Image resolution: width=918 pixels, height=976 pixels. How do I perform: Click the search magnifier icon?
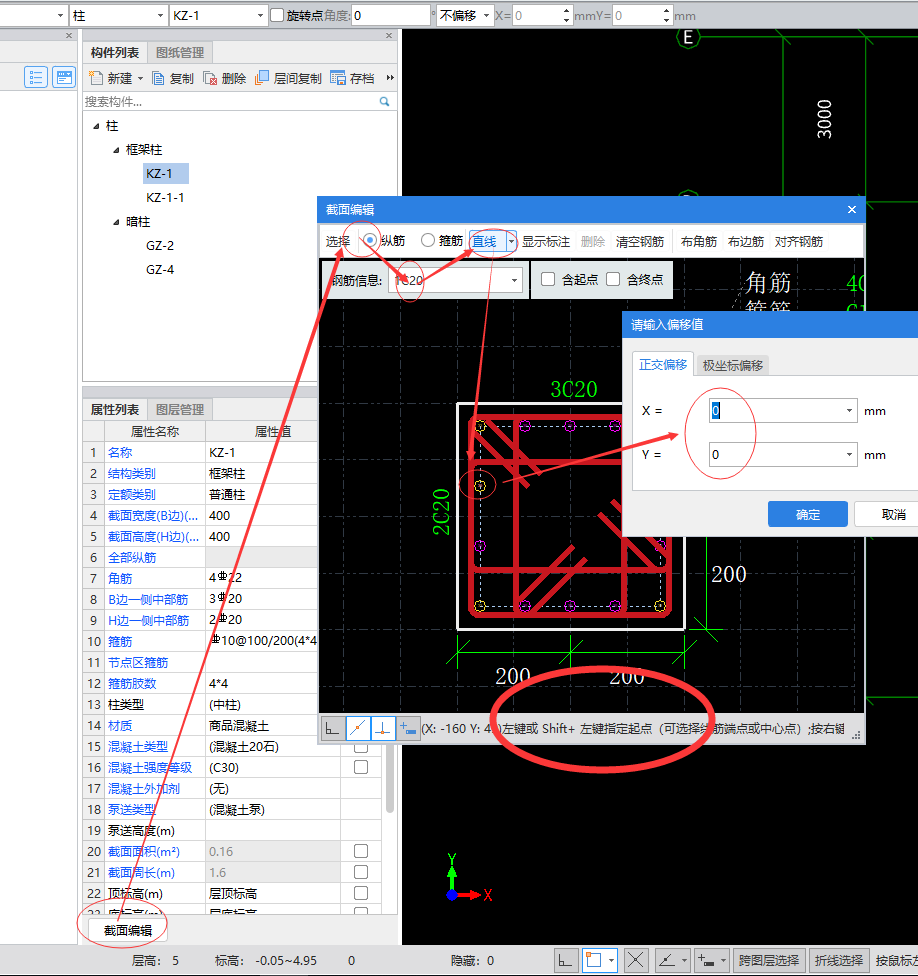[x=385, y=101]
